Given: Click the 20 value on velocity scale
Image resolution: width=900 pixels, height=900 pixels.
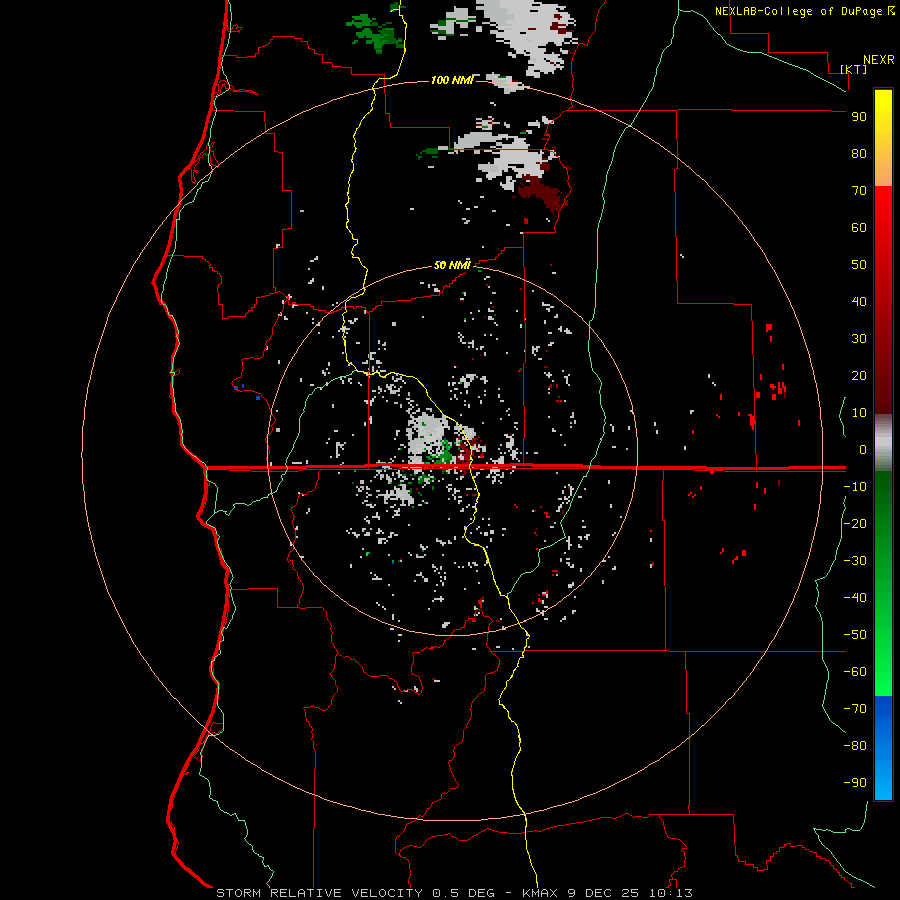Looking at the screenshot, I should pyautogui.click(x=859, y=376).
